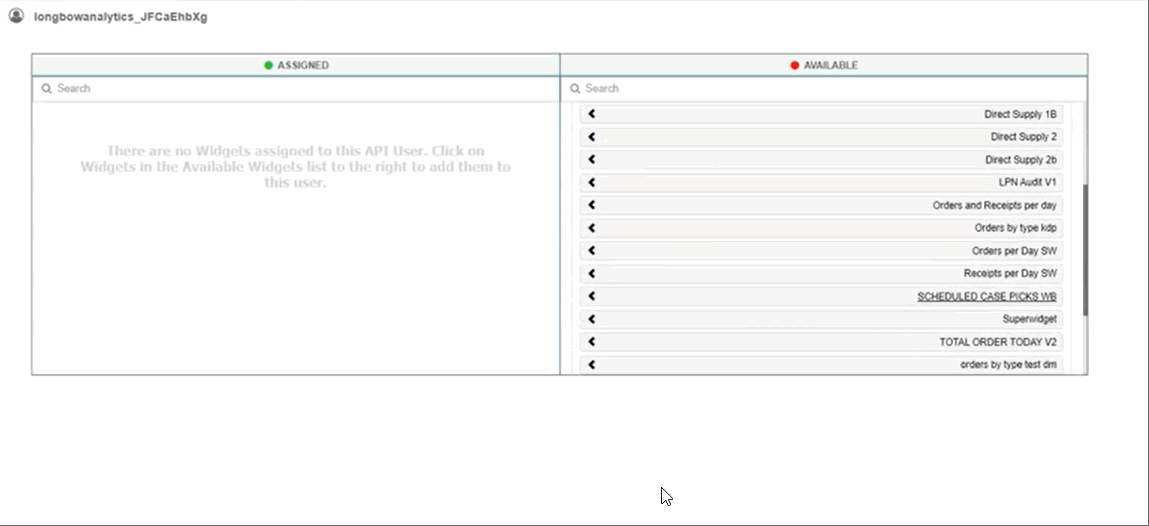The height and width of the screenshot is (526, 1149).
Task: Click the arrow icon for Orders by type kdp
Action: 591,228
